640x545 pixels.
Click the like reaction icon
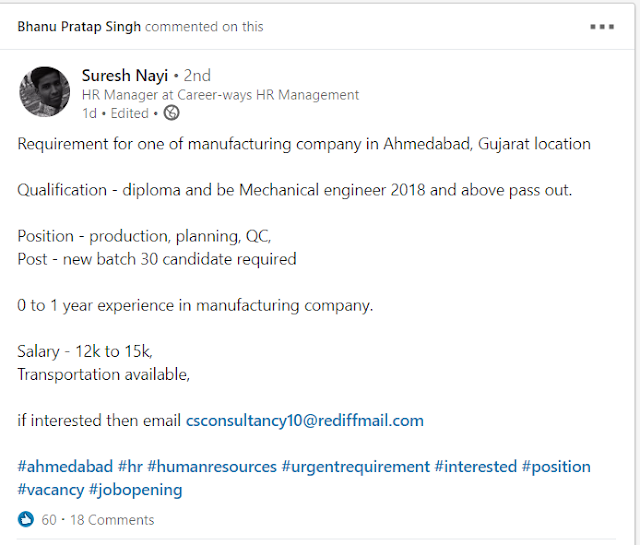[26, 520]
